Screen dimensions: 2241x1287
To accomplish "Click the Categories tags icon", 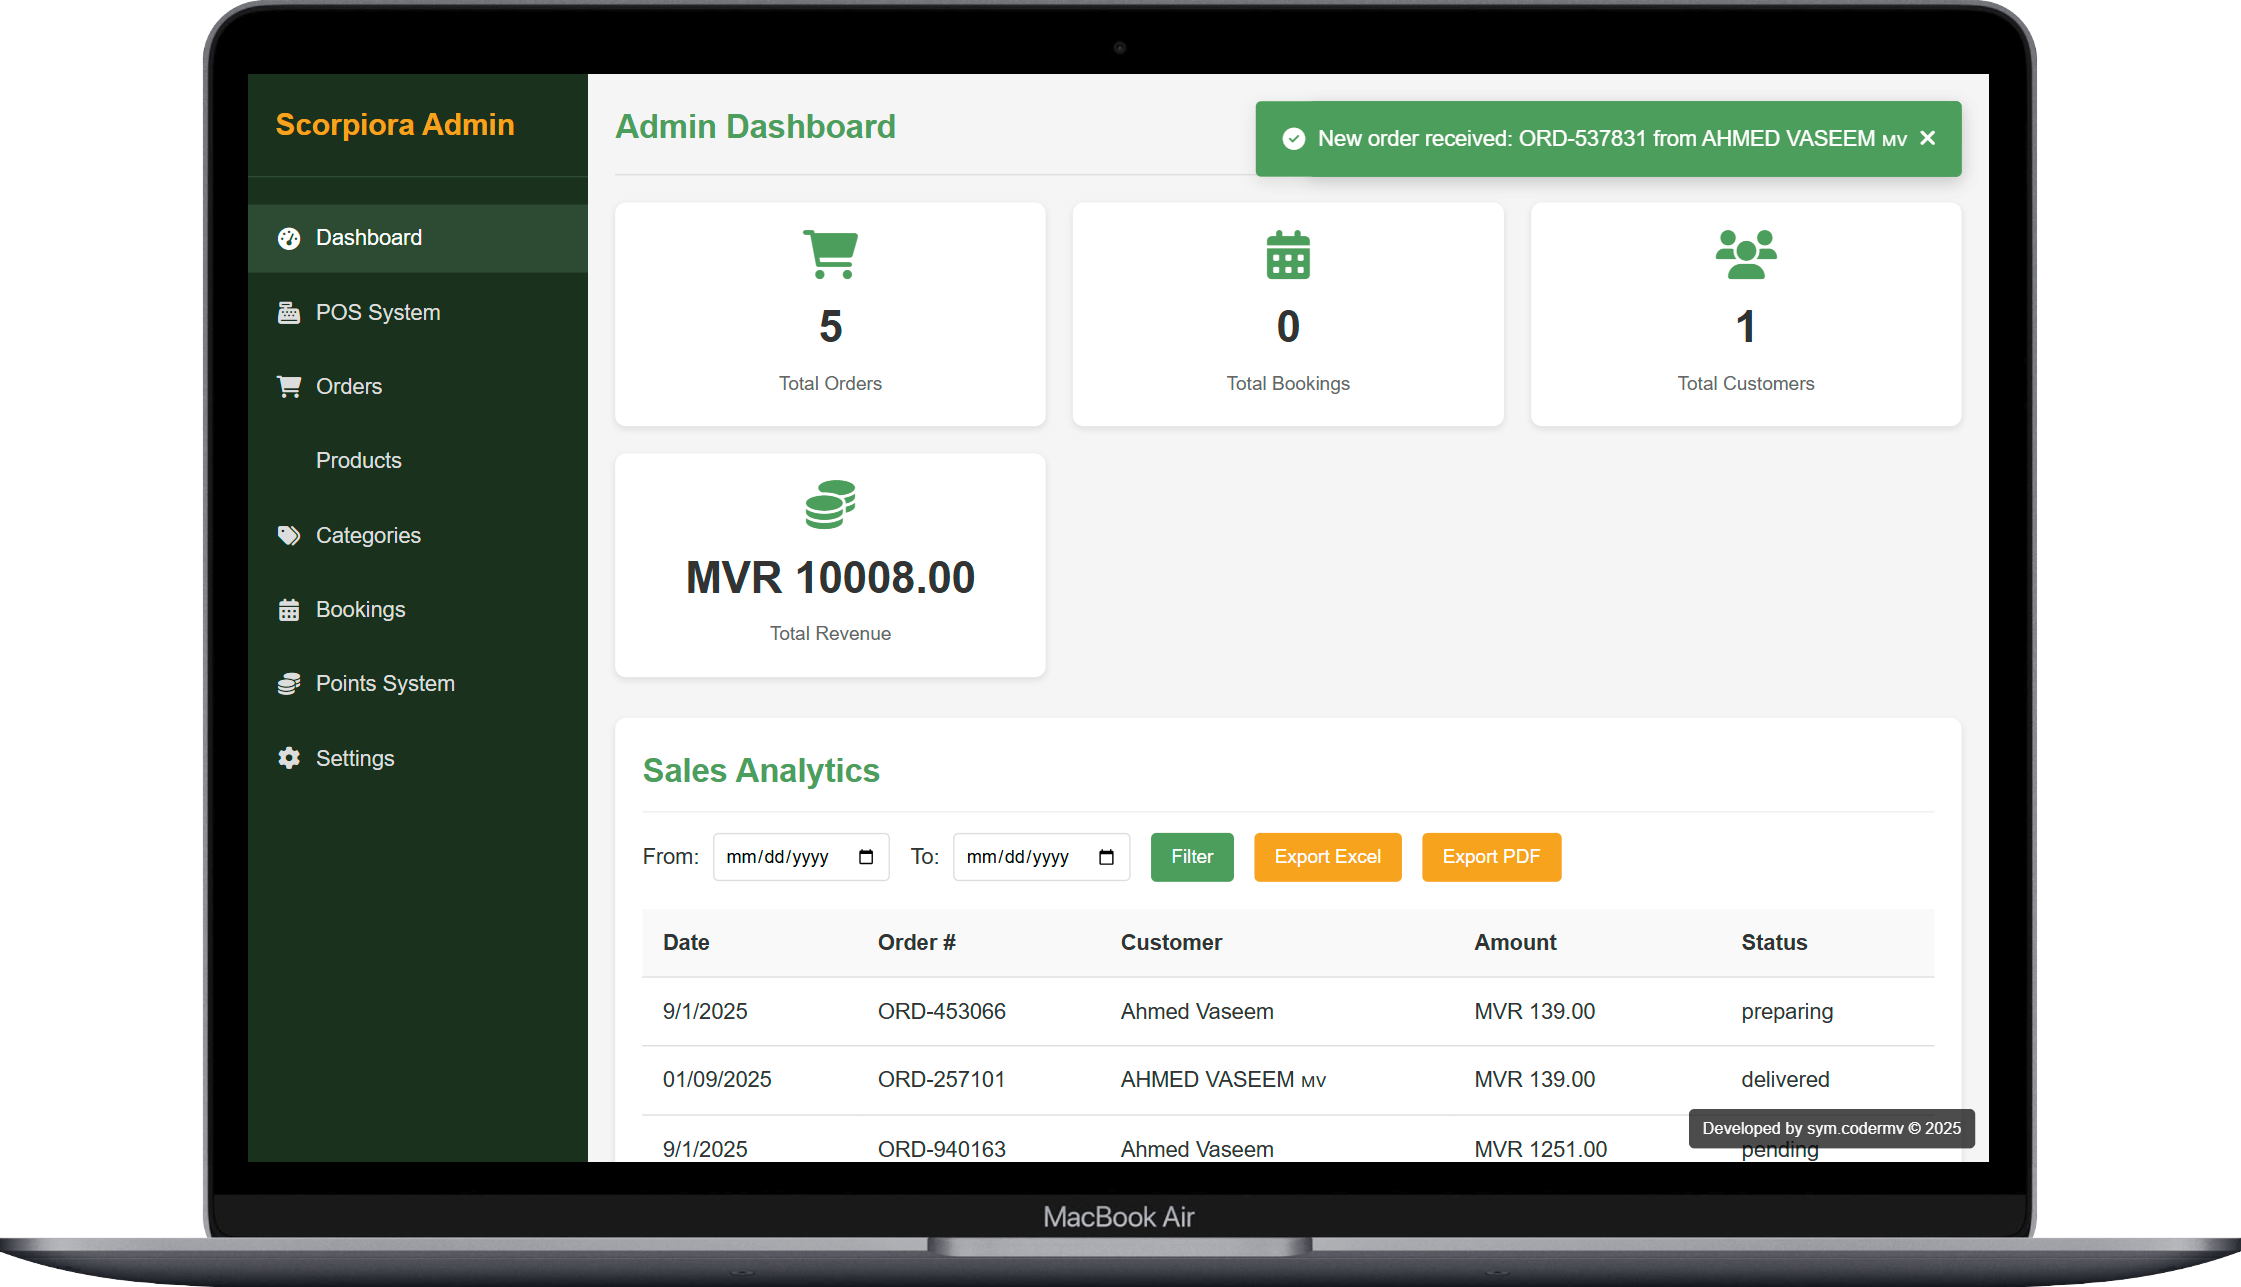I will point(289,536).
